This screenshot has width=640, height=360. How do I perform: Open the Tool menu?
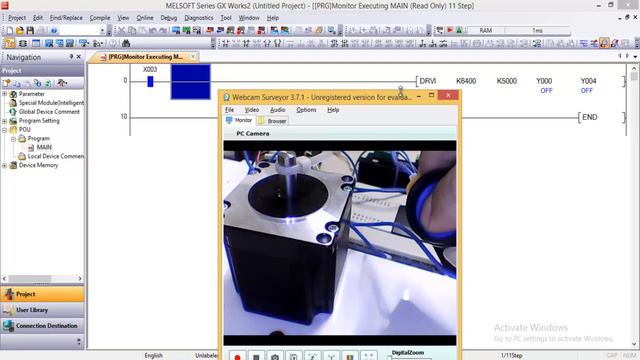coord(226,18)
